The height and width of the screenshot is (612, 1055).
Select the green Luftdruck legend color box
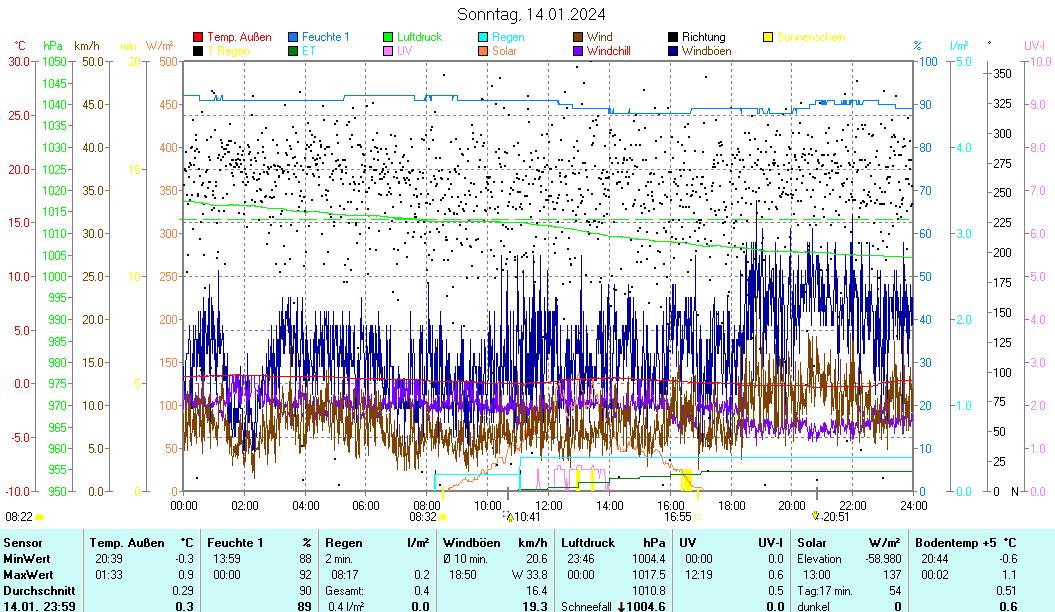coord(389,37)
